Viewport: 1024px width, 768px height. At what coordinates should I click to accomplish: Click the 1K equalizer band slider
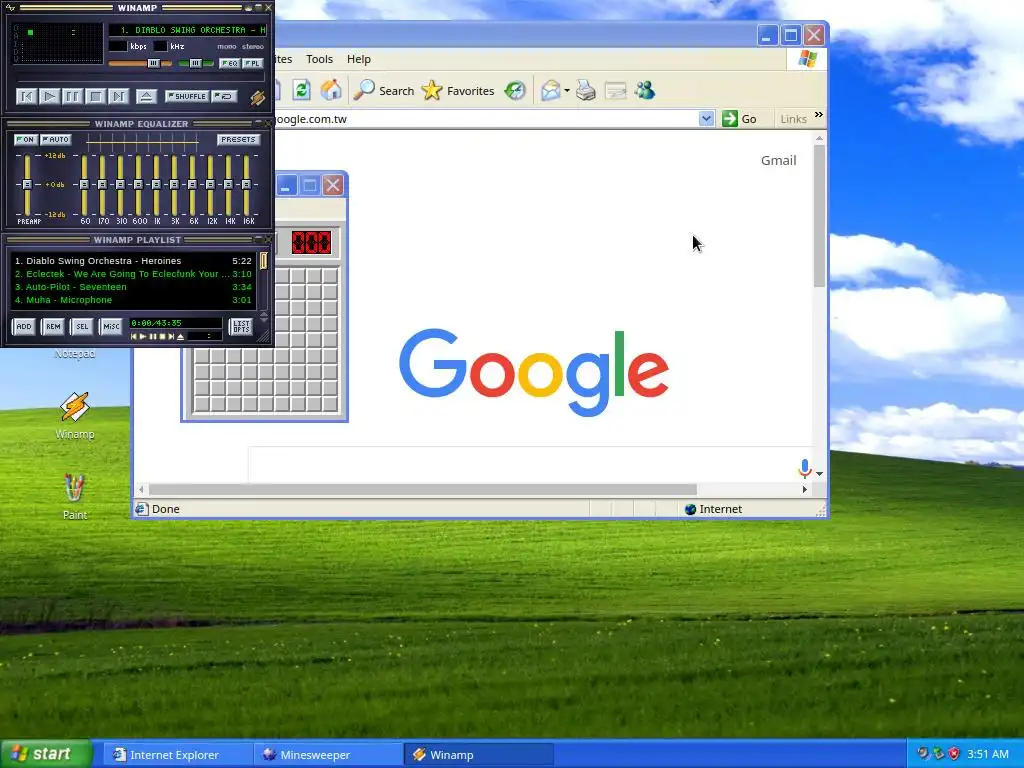click(157, 185)
